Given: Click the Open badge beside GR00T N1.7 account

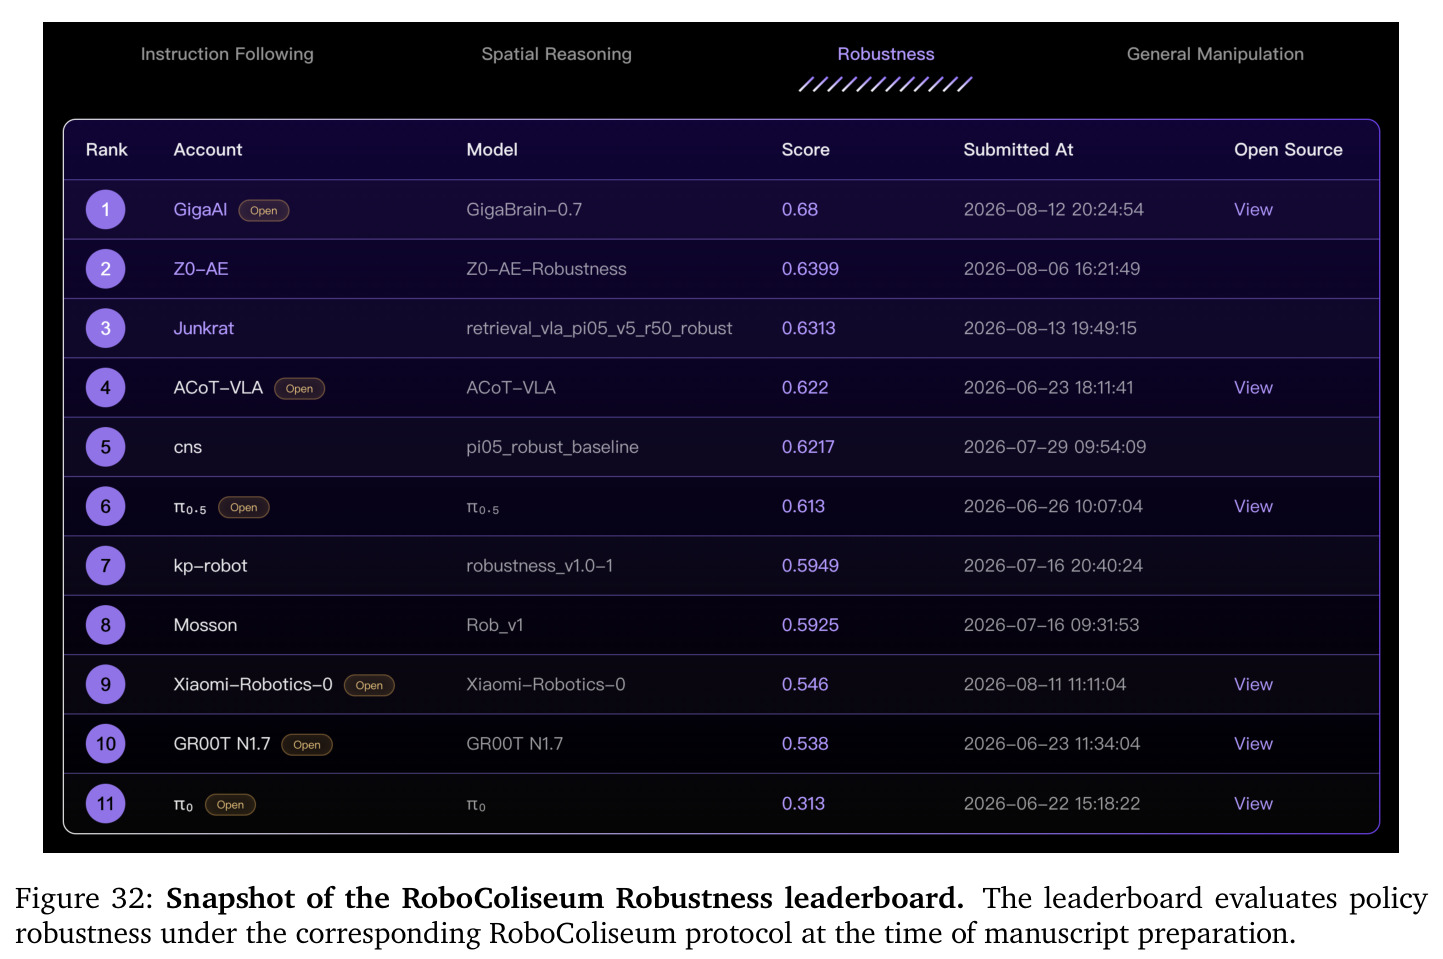Looking at the screenshot, I should point(307,745).
